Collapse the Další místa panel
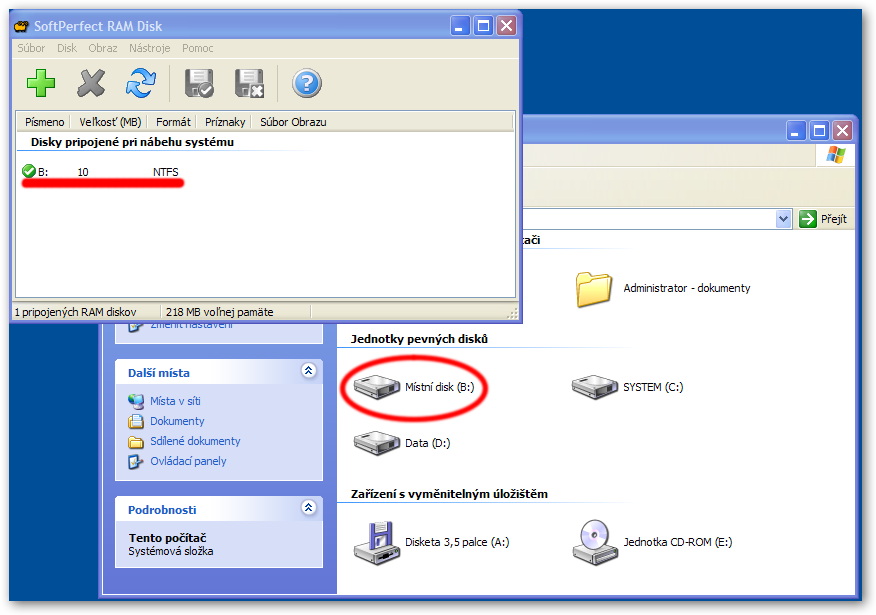The height and width of the screenshot is (615, 876). coord(308,370)
